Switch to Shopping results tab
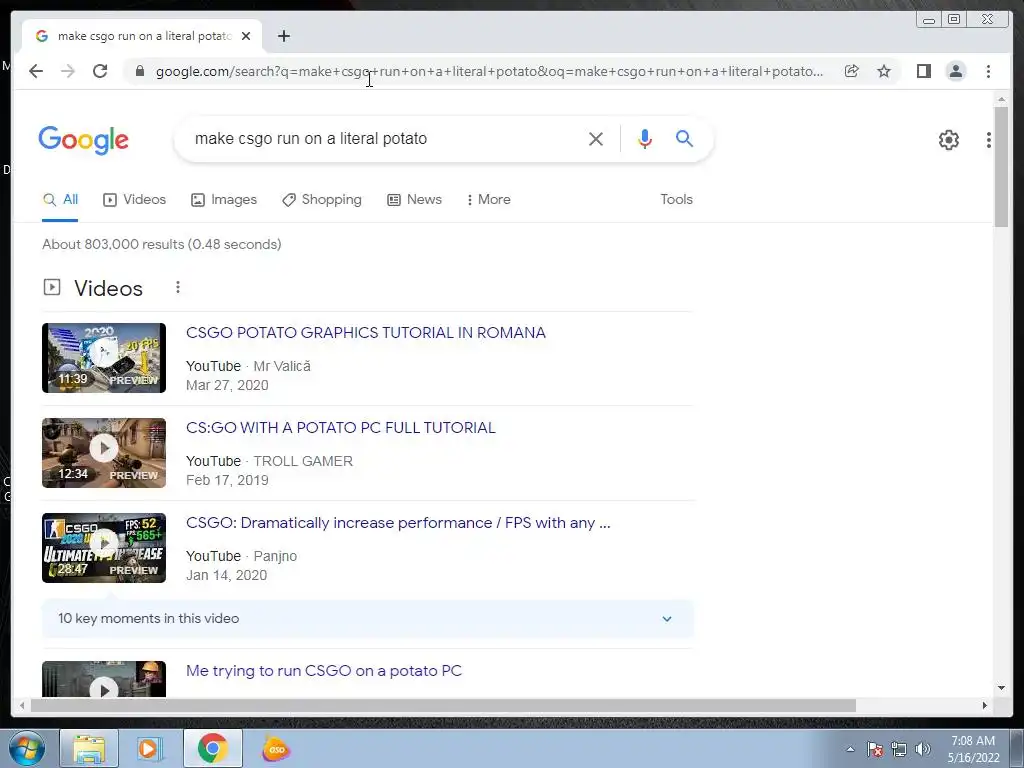Viewport: 1024px width, 768px height. tap(322, 200)
